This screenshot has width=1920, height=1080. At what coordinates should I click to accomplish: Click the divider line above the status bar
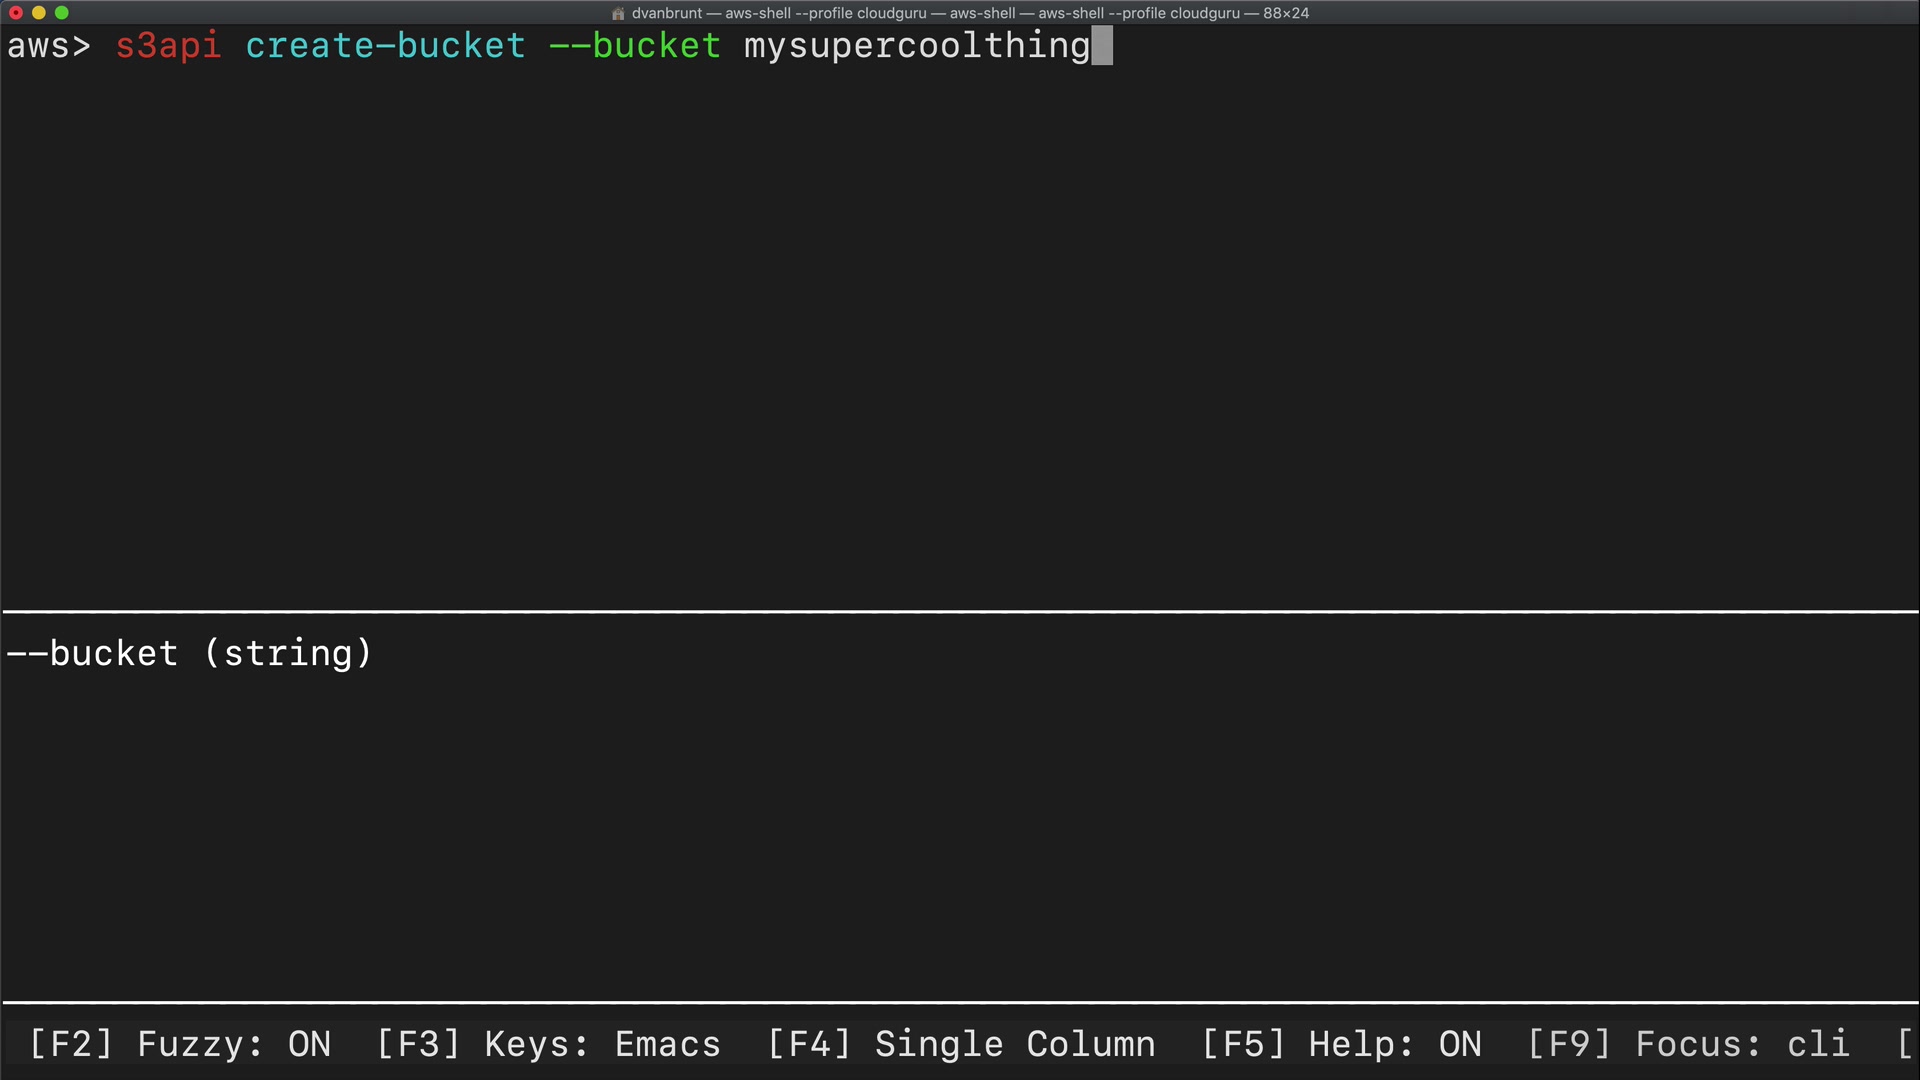point(960,1001)
